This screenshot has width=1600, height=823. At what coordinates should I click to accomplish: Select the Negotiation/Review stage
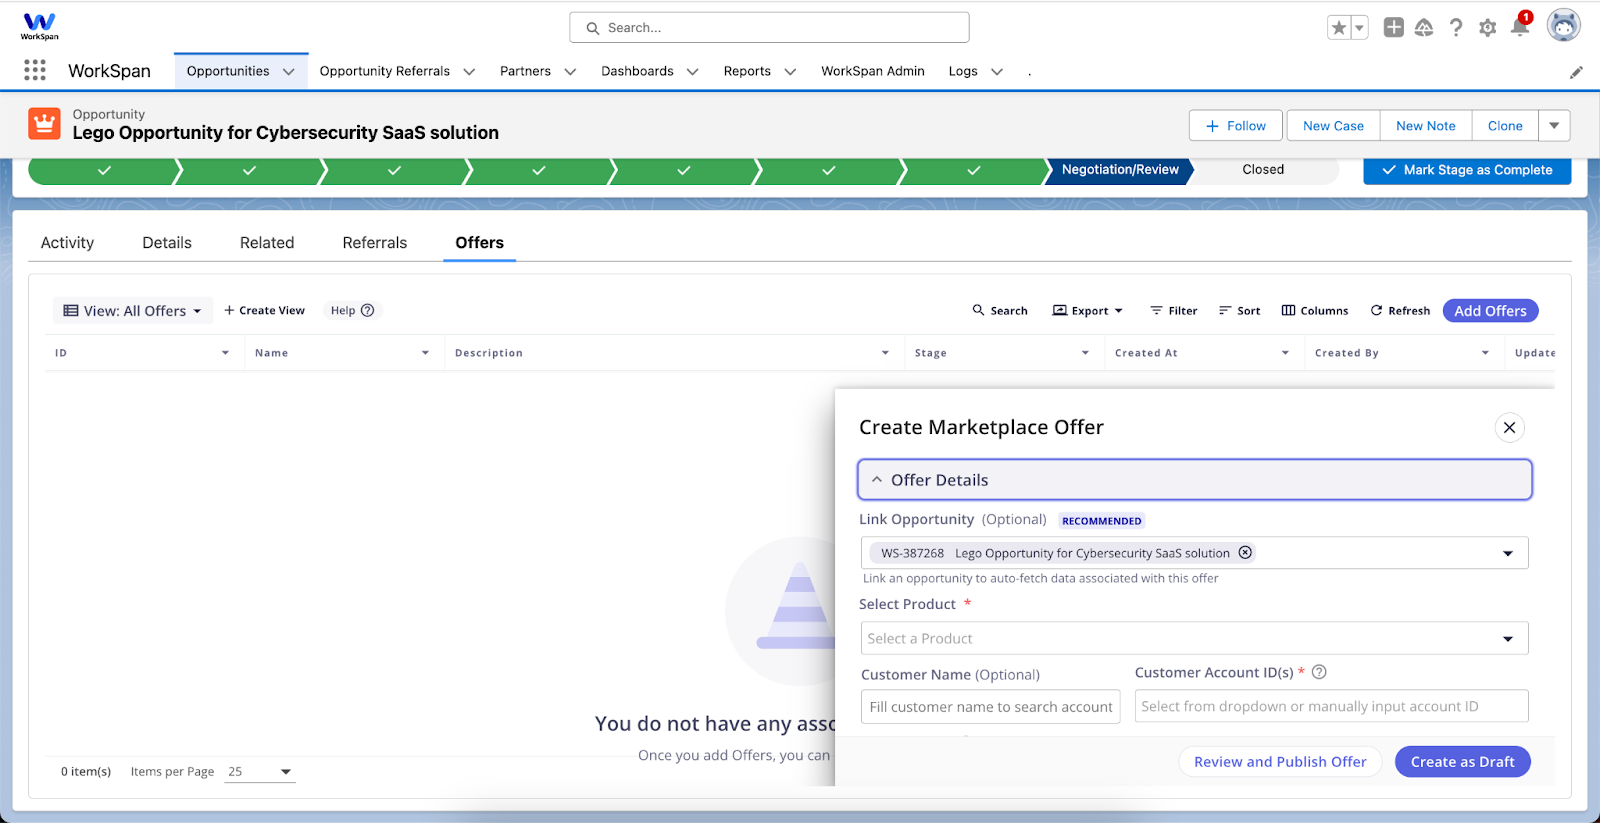(1120, 170)
